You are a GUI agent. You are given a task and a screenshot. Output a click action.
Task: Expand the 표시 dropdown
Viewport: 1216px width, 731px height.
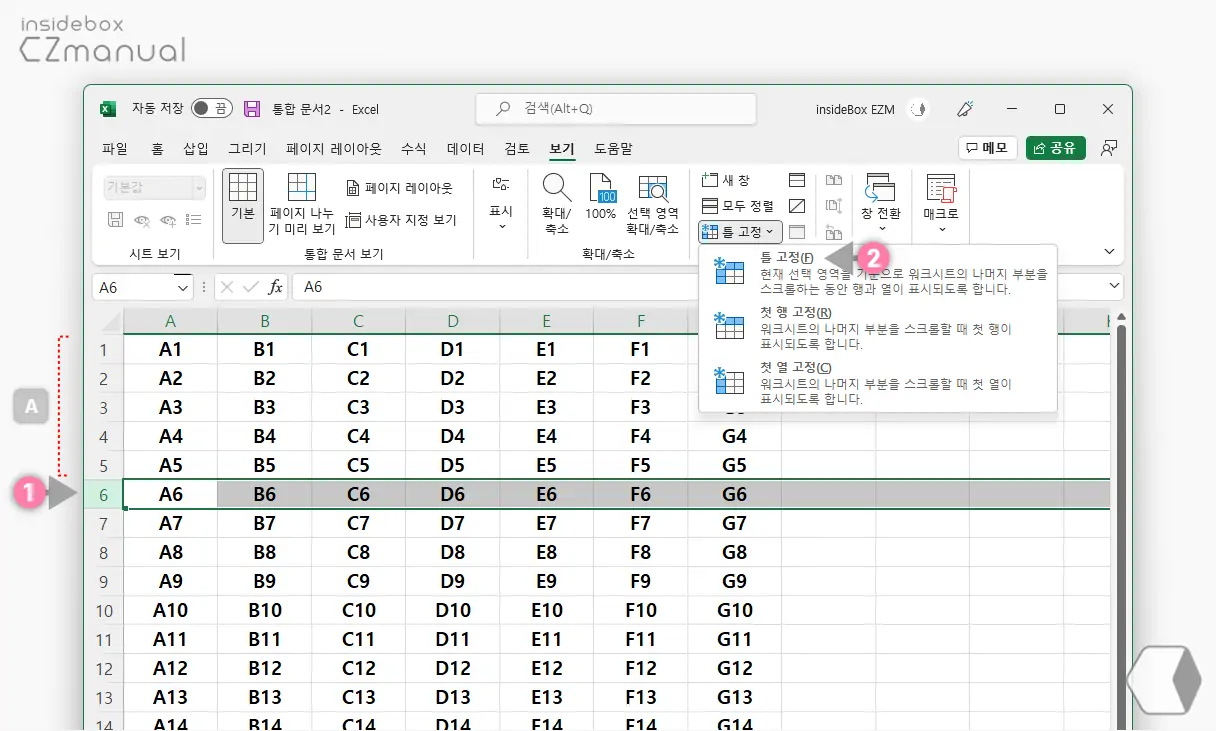click(x=501, y=204)
